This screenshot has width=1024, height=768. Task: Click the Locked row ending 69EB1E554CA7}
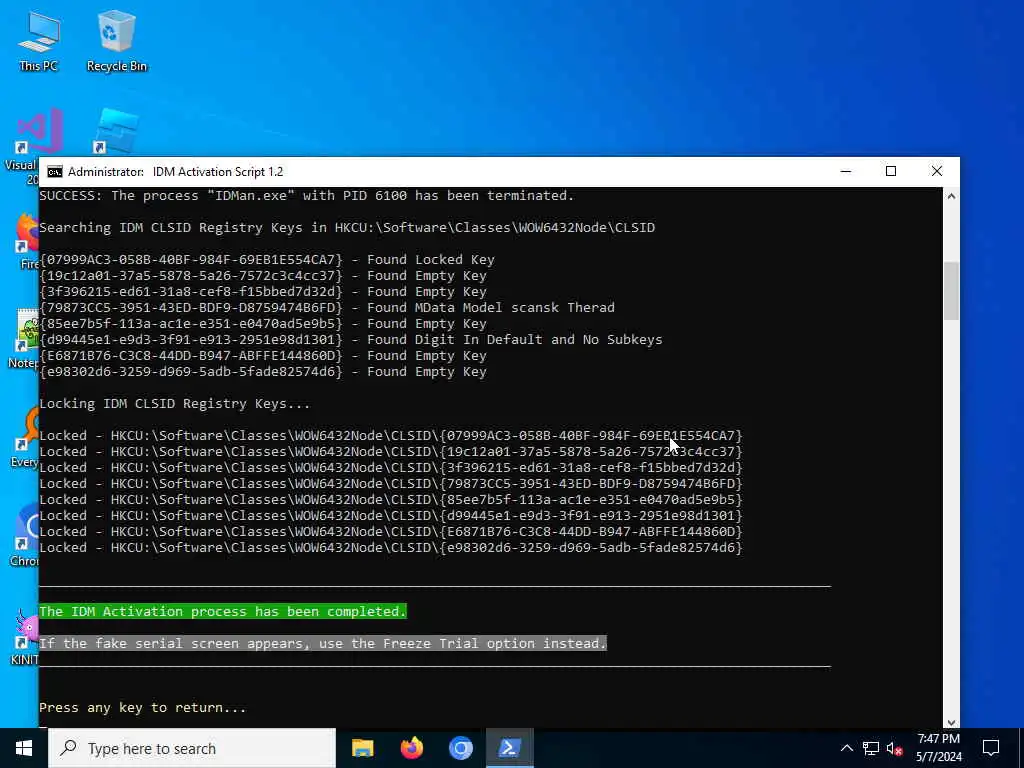click(x=391, y=436)
